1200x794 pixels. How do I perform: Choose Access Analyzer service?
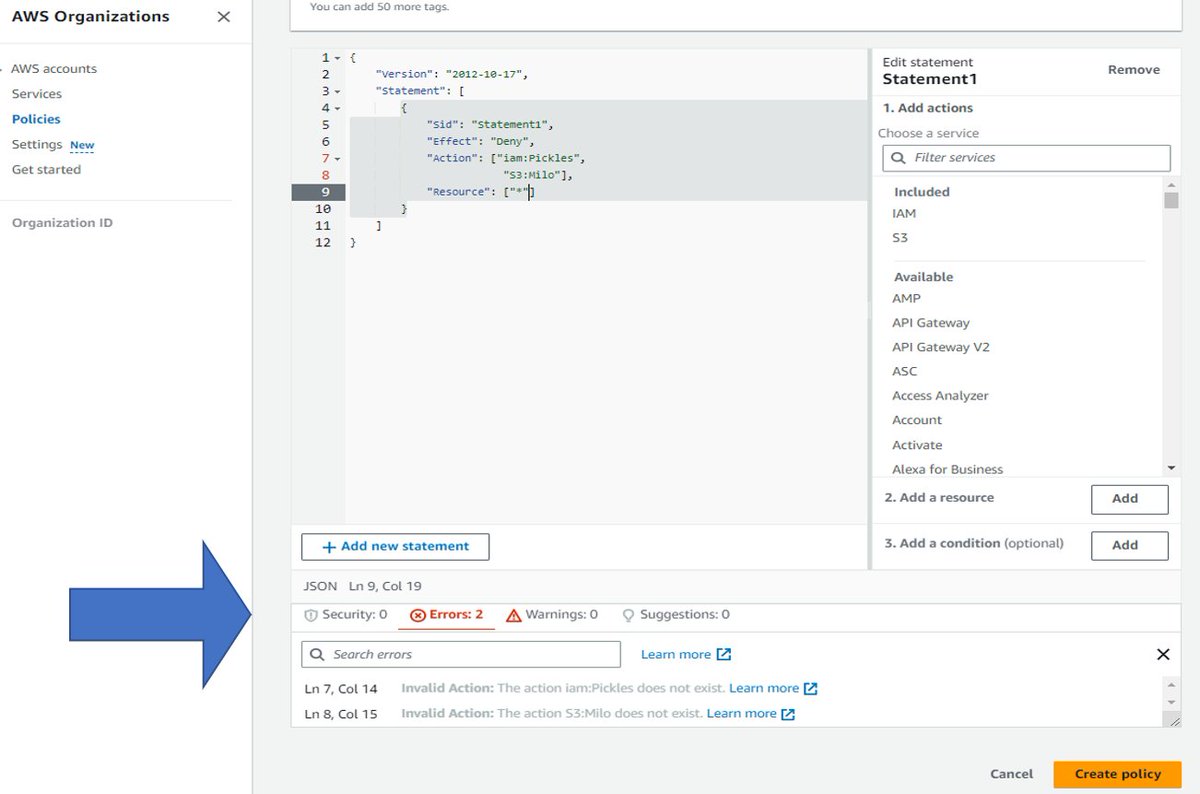coord(940,396)
